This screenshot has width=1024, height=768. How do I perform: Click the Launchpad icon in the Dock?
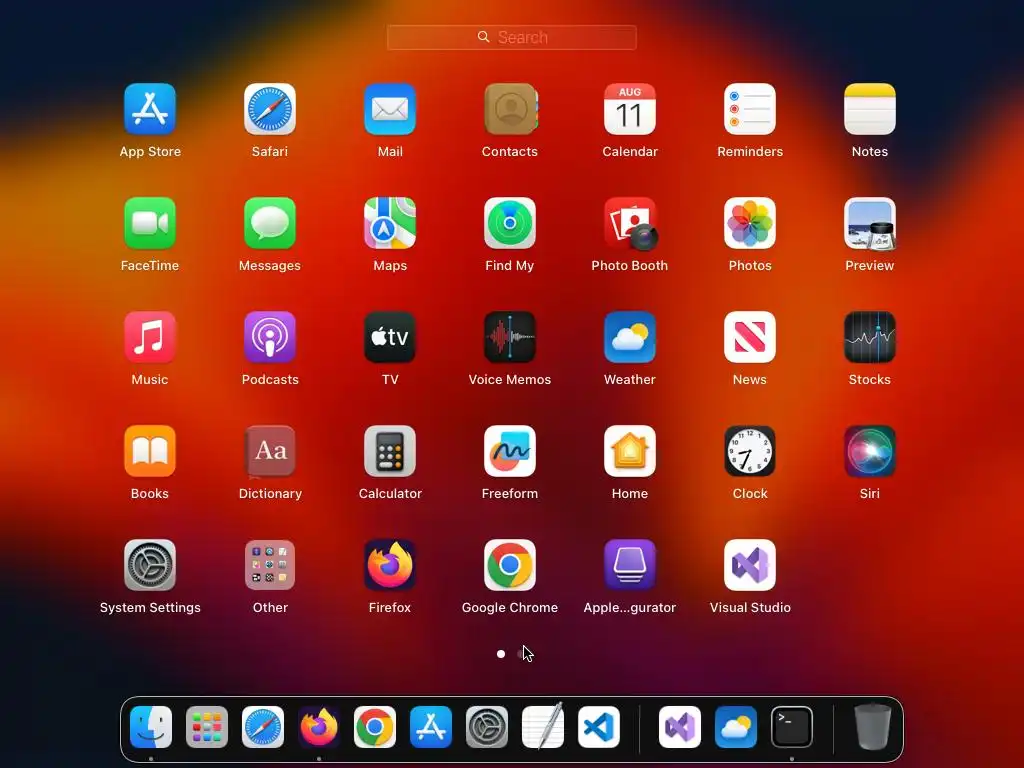207,727
